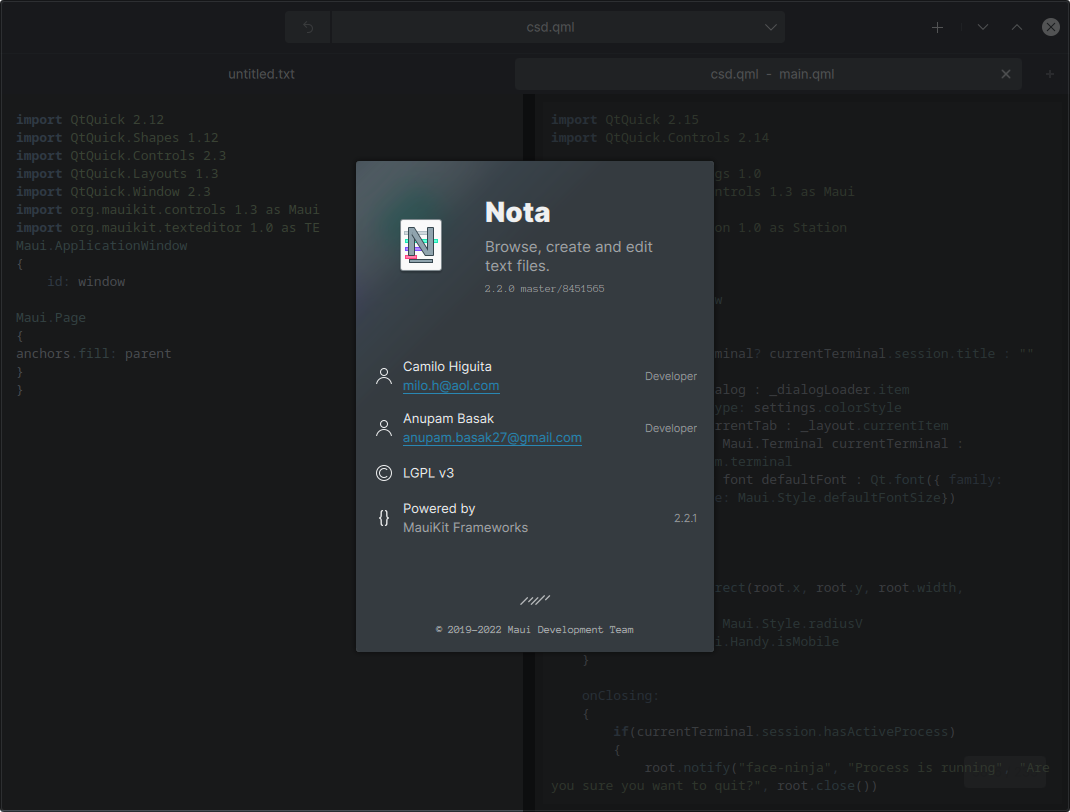Click the 'onClosing:' line in right editor

coord(620,695)
